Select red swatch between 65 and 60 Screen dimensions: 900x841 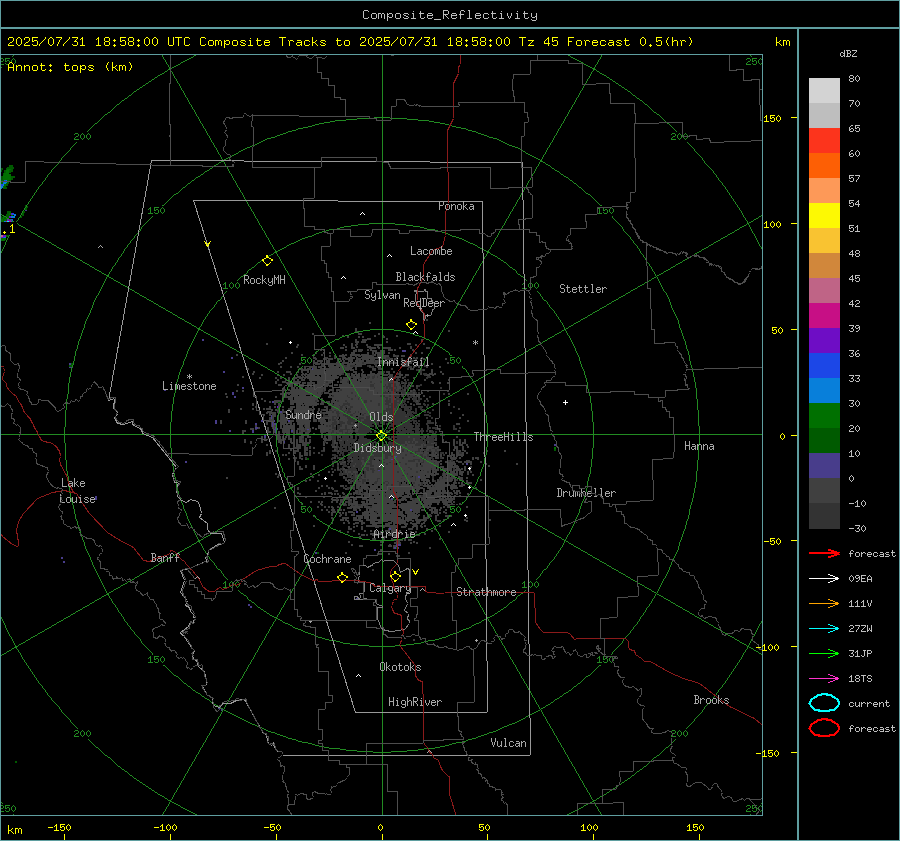click(824, 141)
